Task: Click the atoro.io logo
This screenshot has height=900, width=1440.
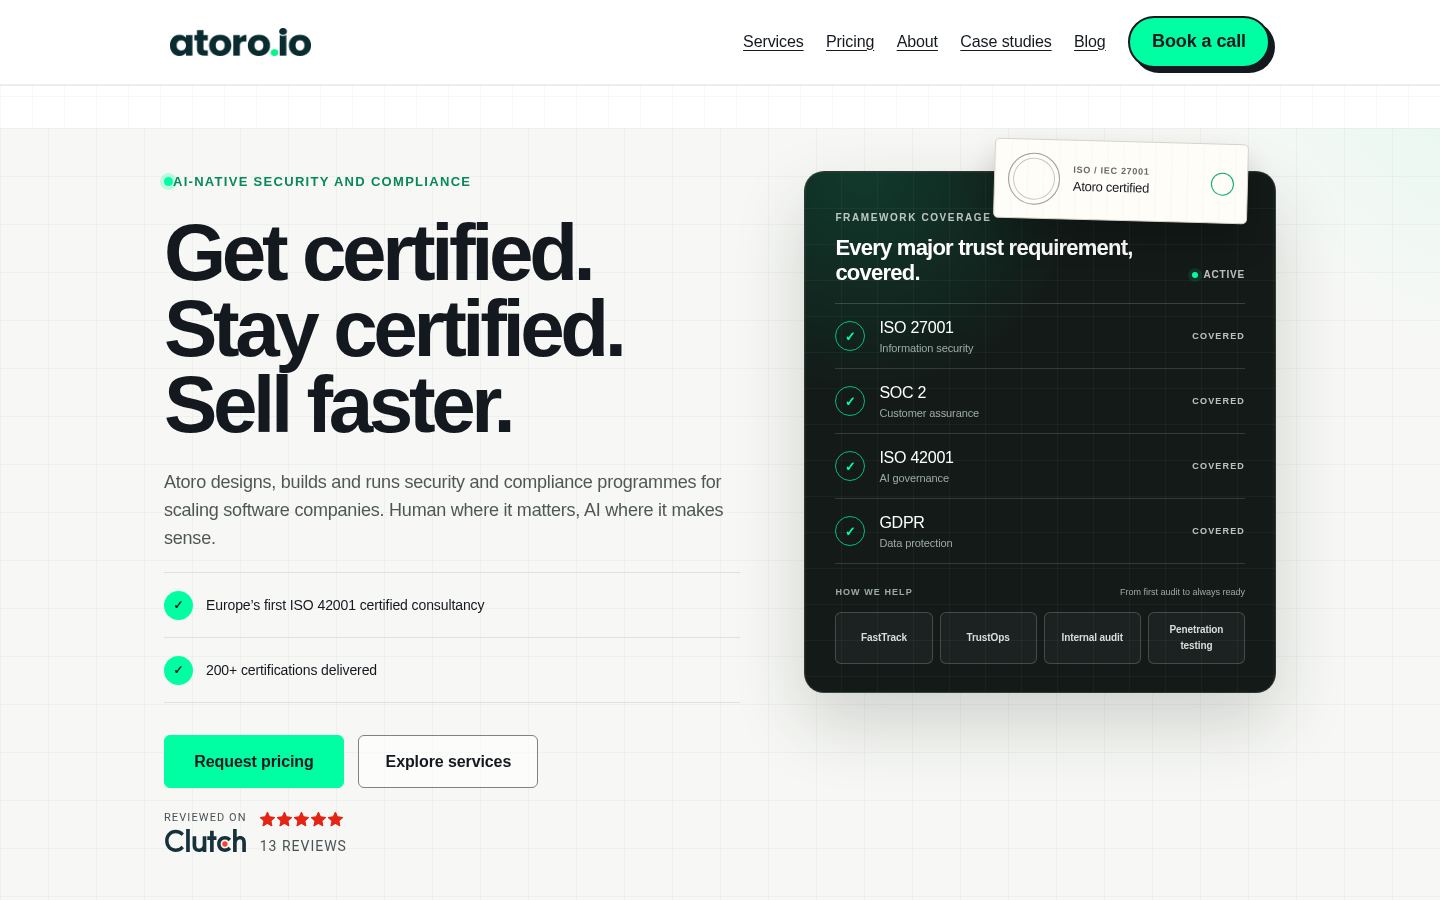Action: pyautogui.click(x=241, y=43)
